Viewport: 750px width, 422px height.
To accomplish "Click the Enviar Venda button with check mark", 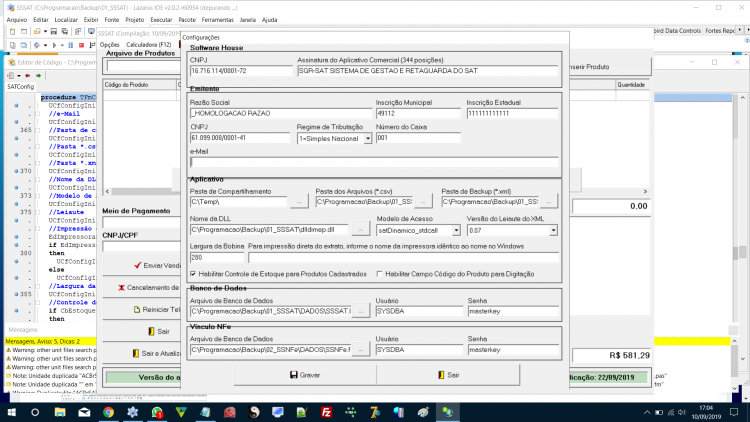I will [x=158, y=266].
